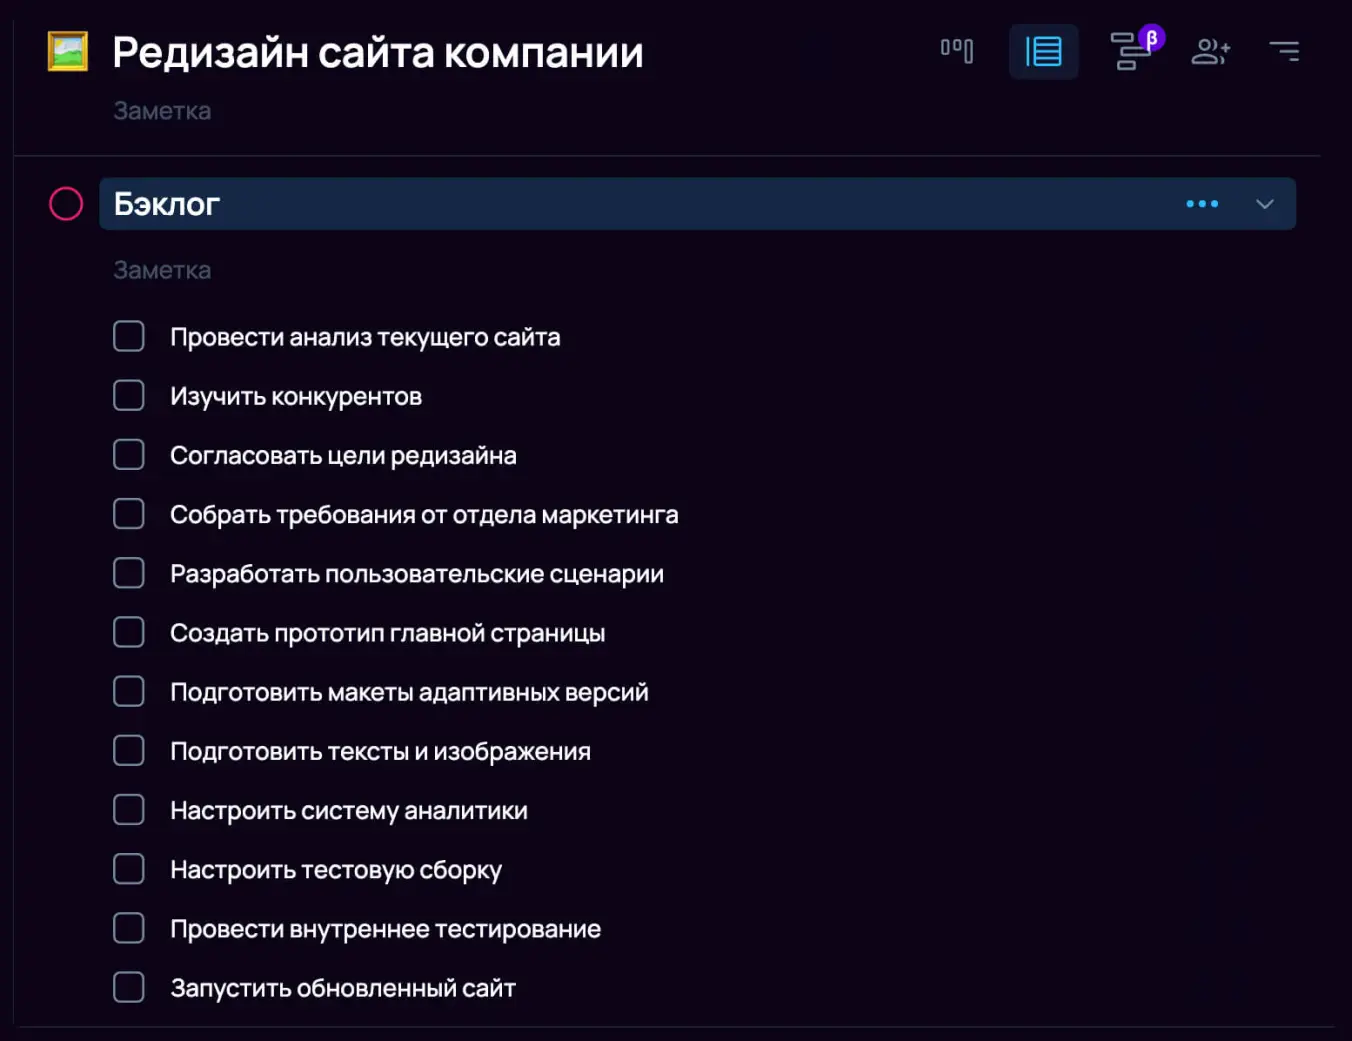This screenshot has width=1352, height=1041.
Task: Select the Бэклог section header
Action: pos(400,204)
